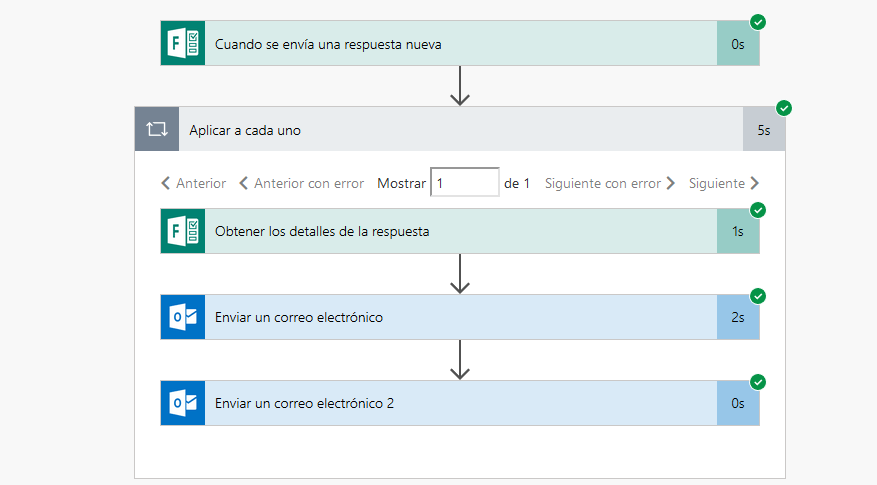
Task: Click Outlook icon on Enviar un correo electrónico
Action: (183, 317)
